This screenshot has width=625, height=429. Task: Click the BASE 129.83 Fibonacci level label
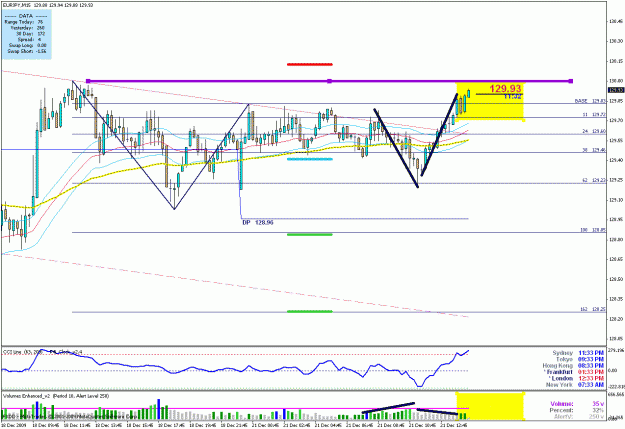(x=591, y=101)
